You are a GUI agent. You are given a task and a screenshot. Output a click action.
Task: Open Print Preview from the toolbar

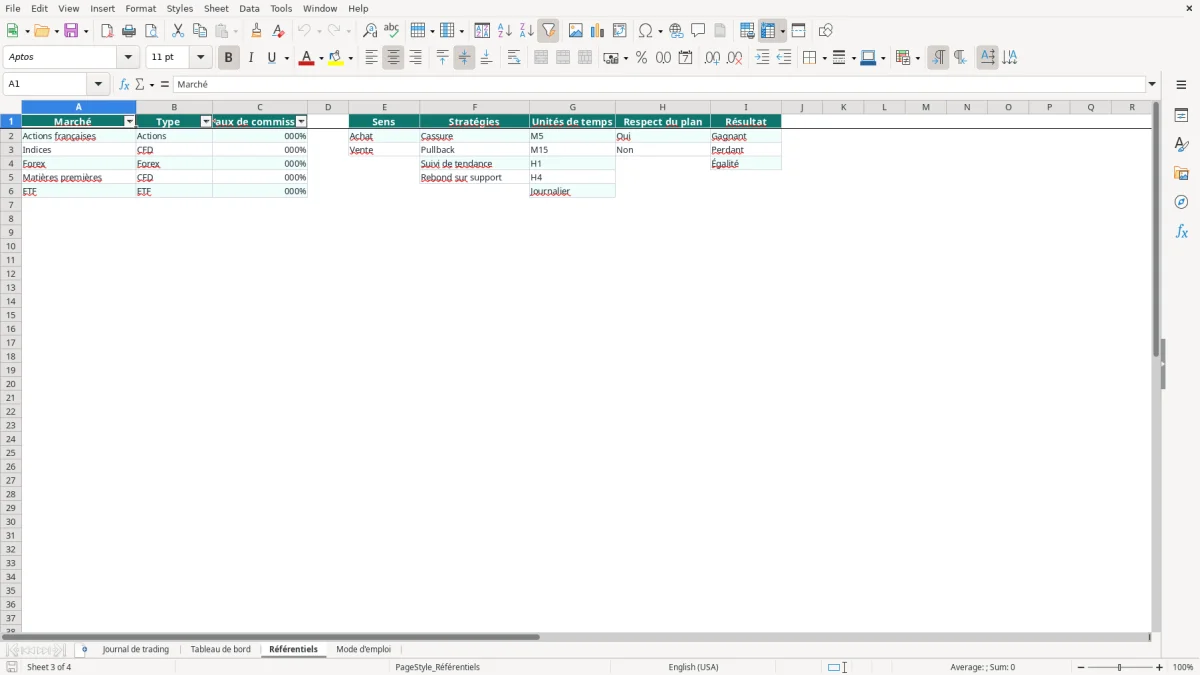(x=151, y=31)
